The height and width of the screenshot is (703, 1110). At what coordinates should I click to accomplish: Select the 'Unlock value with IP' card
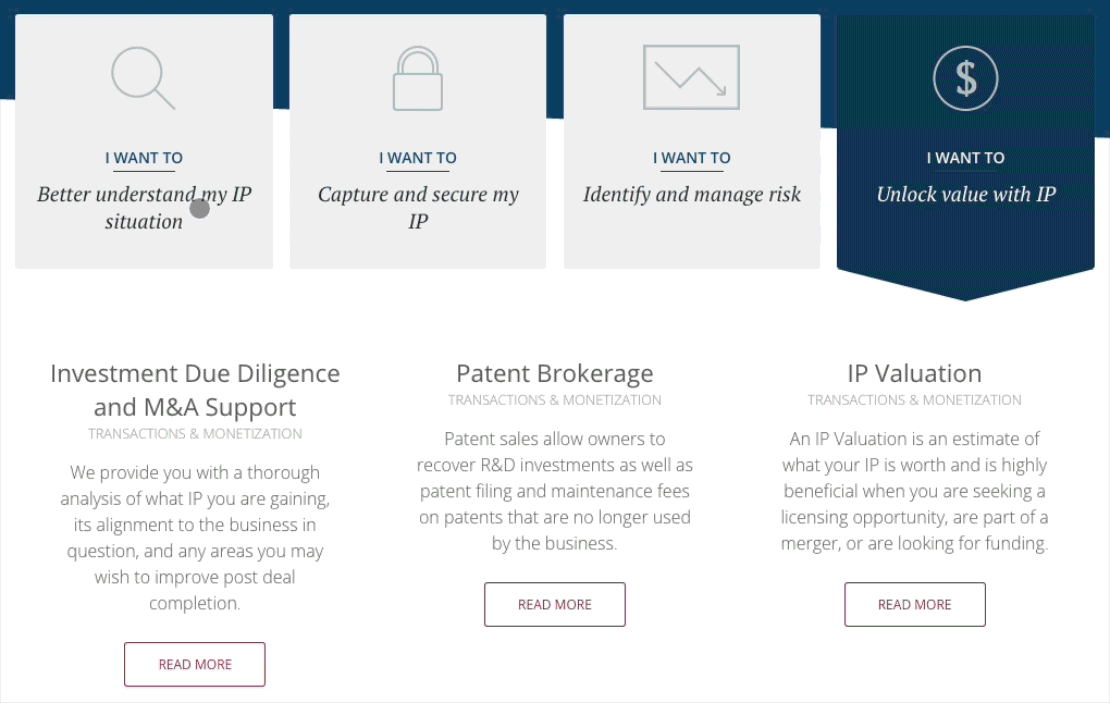pos(965,140)
